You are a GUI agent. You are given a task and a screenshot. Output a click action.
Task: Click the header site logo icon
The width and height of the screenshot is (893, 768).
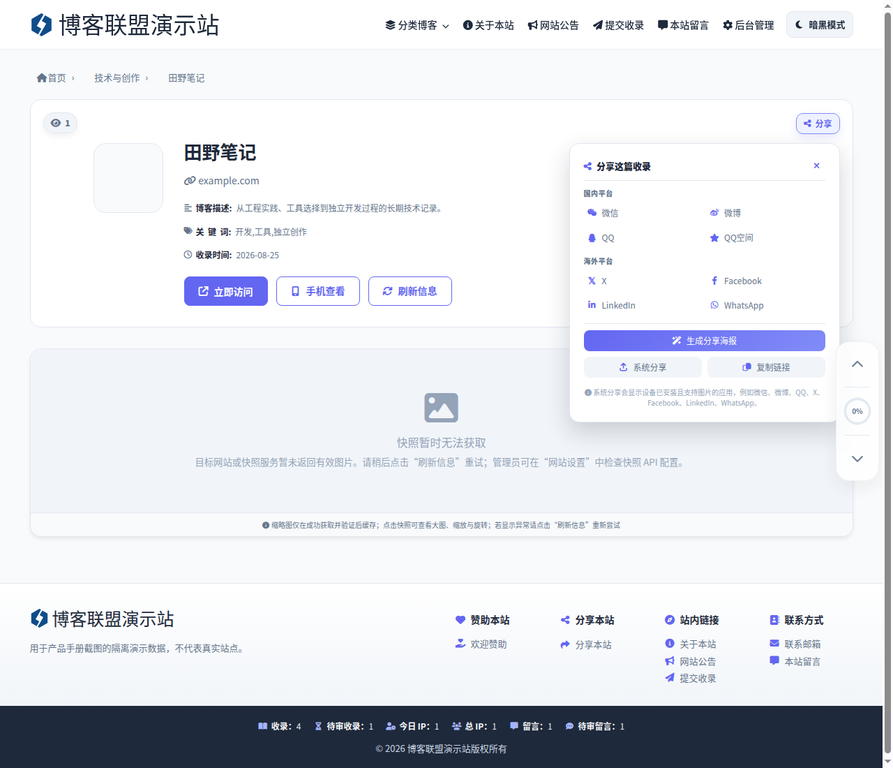coord(41,25)
